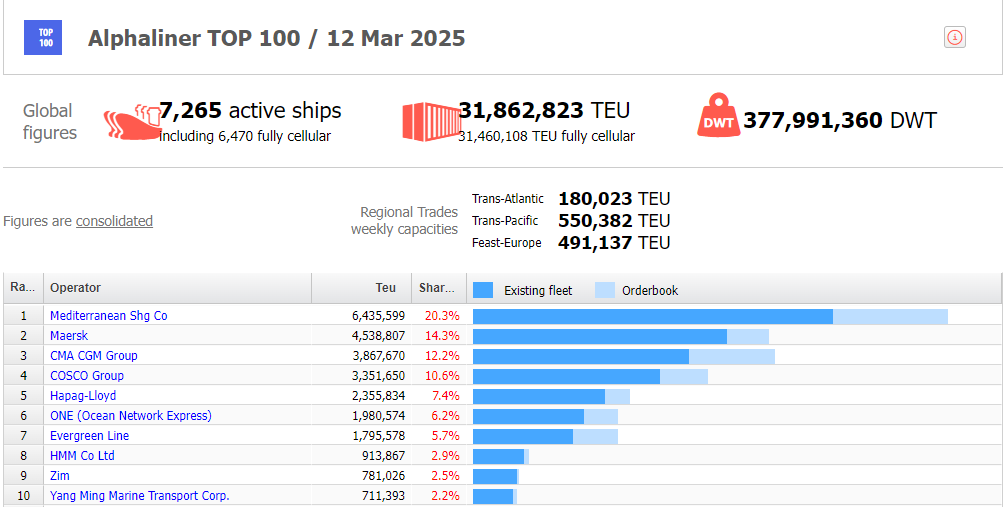The image size is (1007, 507).
Task: Click the Orderbook legend swatch
Action: click(605, 290)
